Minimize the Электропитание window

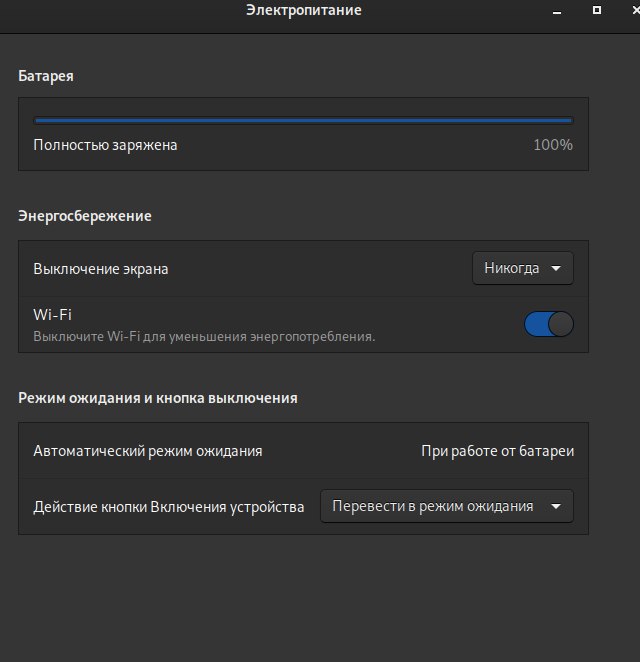click(x=557, y=11)
